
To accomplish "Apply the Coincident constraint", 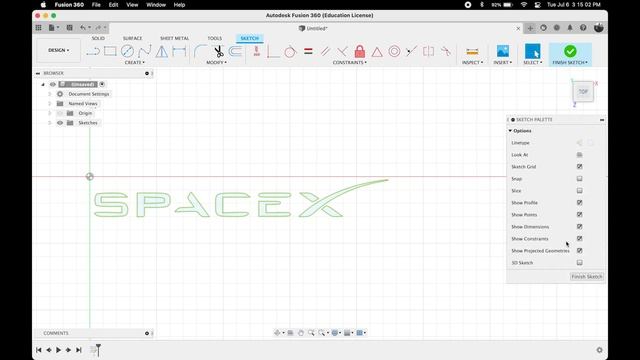I will [x=273, y=52].
